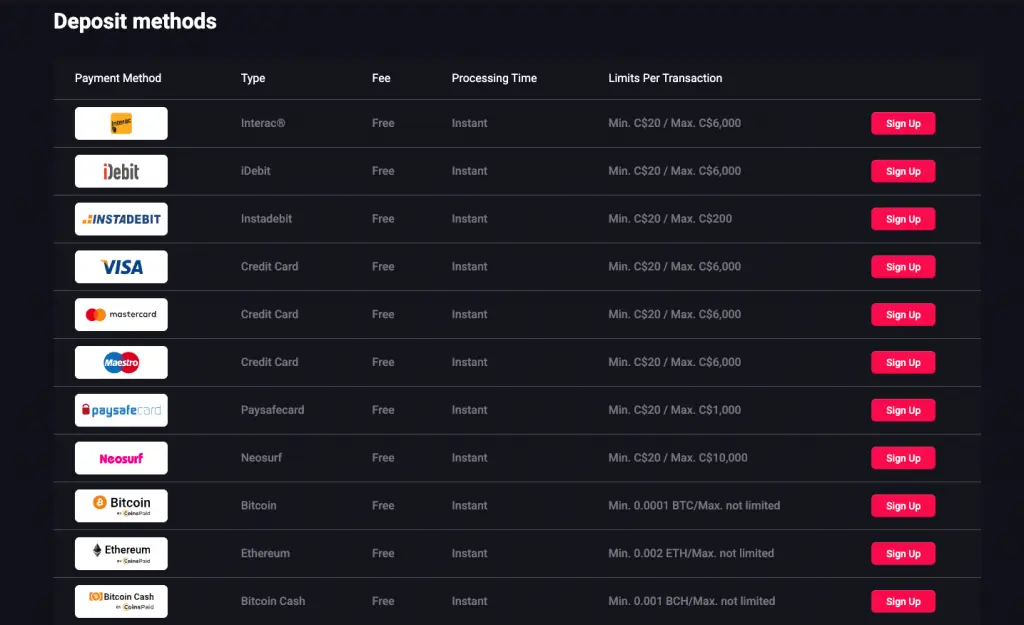Click Sign Up next to Neosurf
This screenshot has height=625, width=1024.
902,457
